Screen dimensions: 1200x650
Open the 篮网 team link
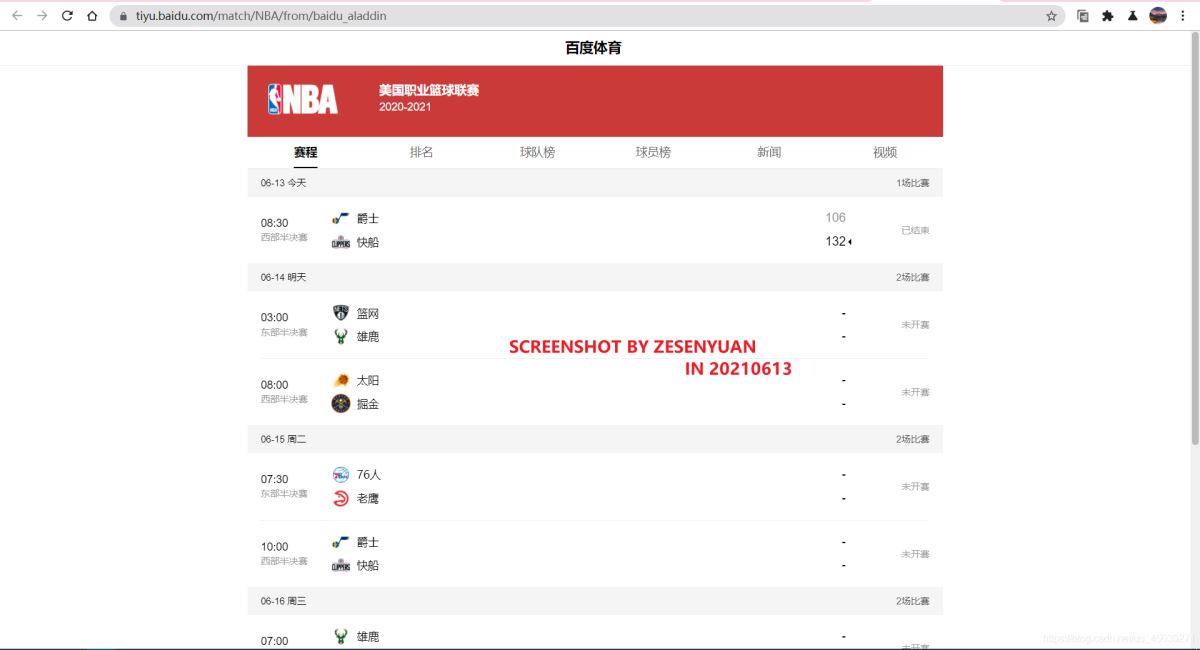(368, 313)
